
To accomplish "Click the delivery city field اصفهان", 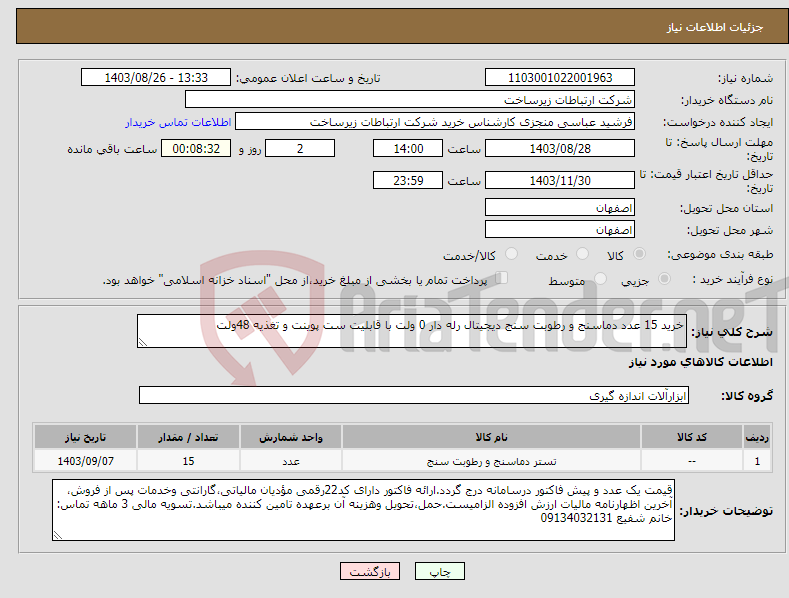I will pyautogui.click(x=560, y=229).
